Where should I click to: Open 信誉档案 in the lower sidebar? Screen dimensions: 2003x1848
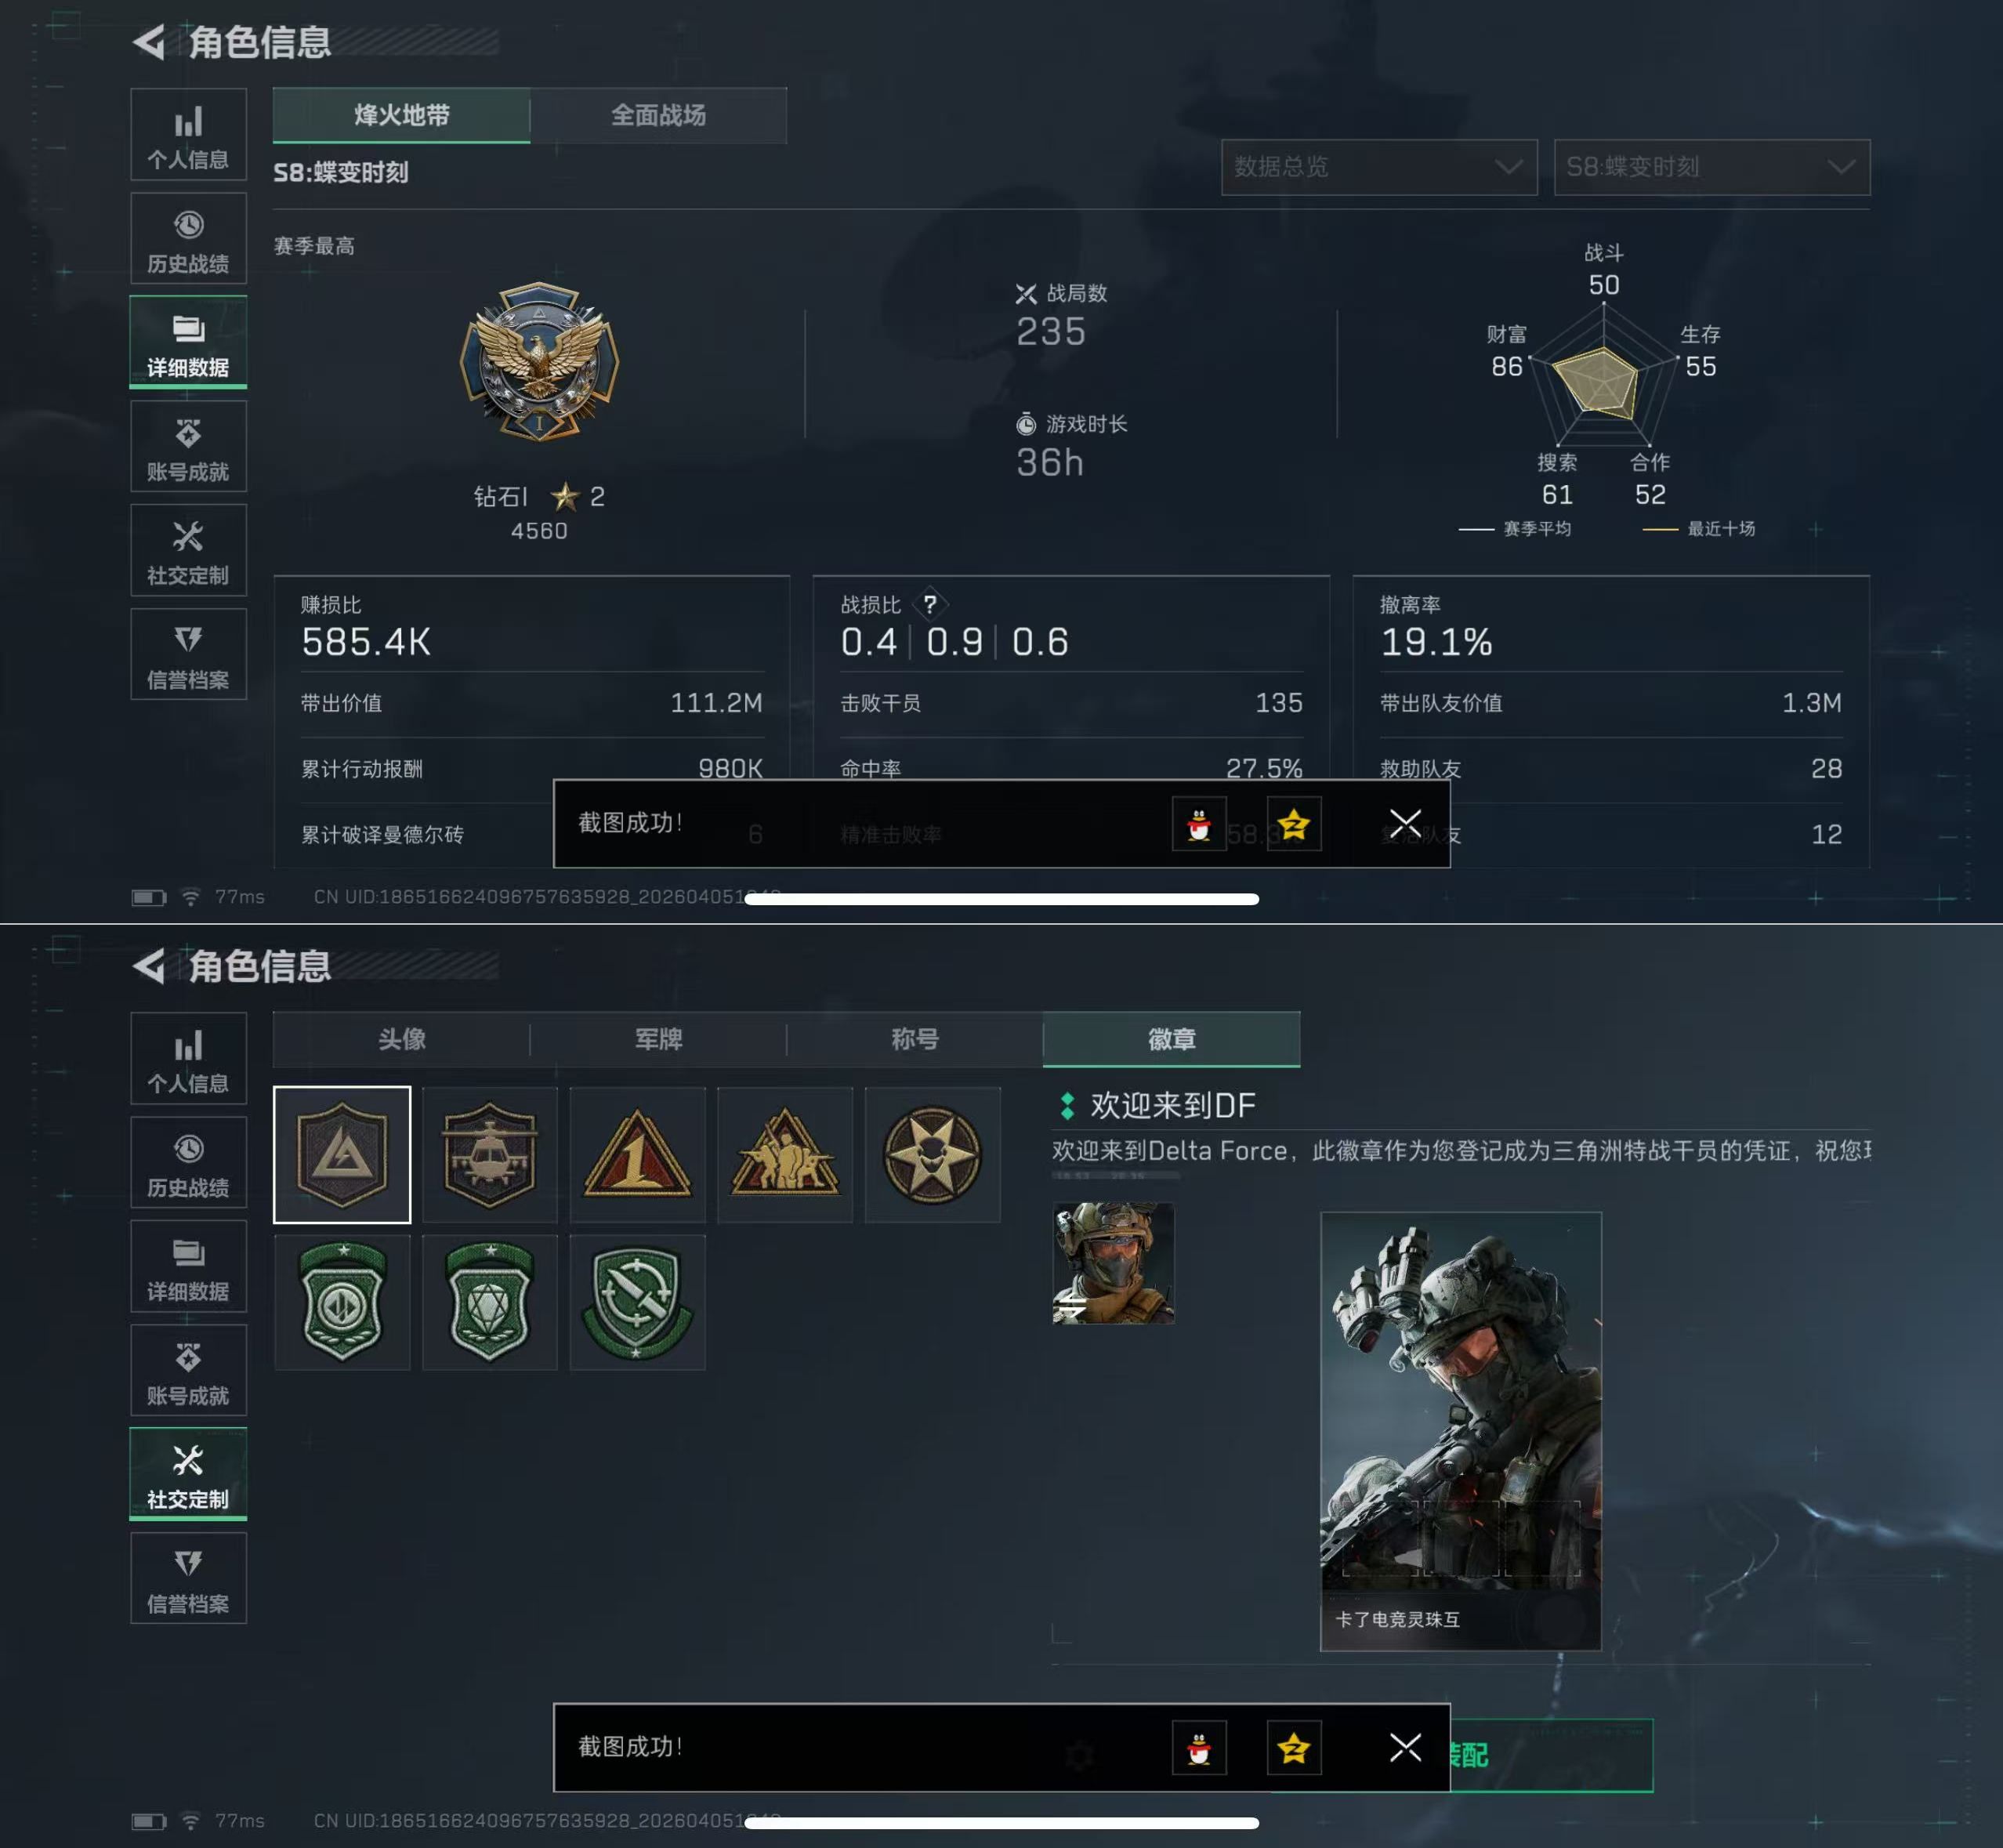point(188,1579)
